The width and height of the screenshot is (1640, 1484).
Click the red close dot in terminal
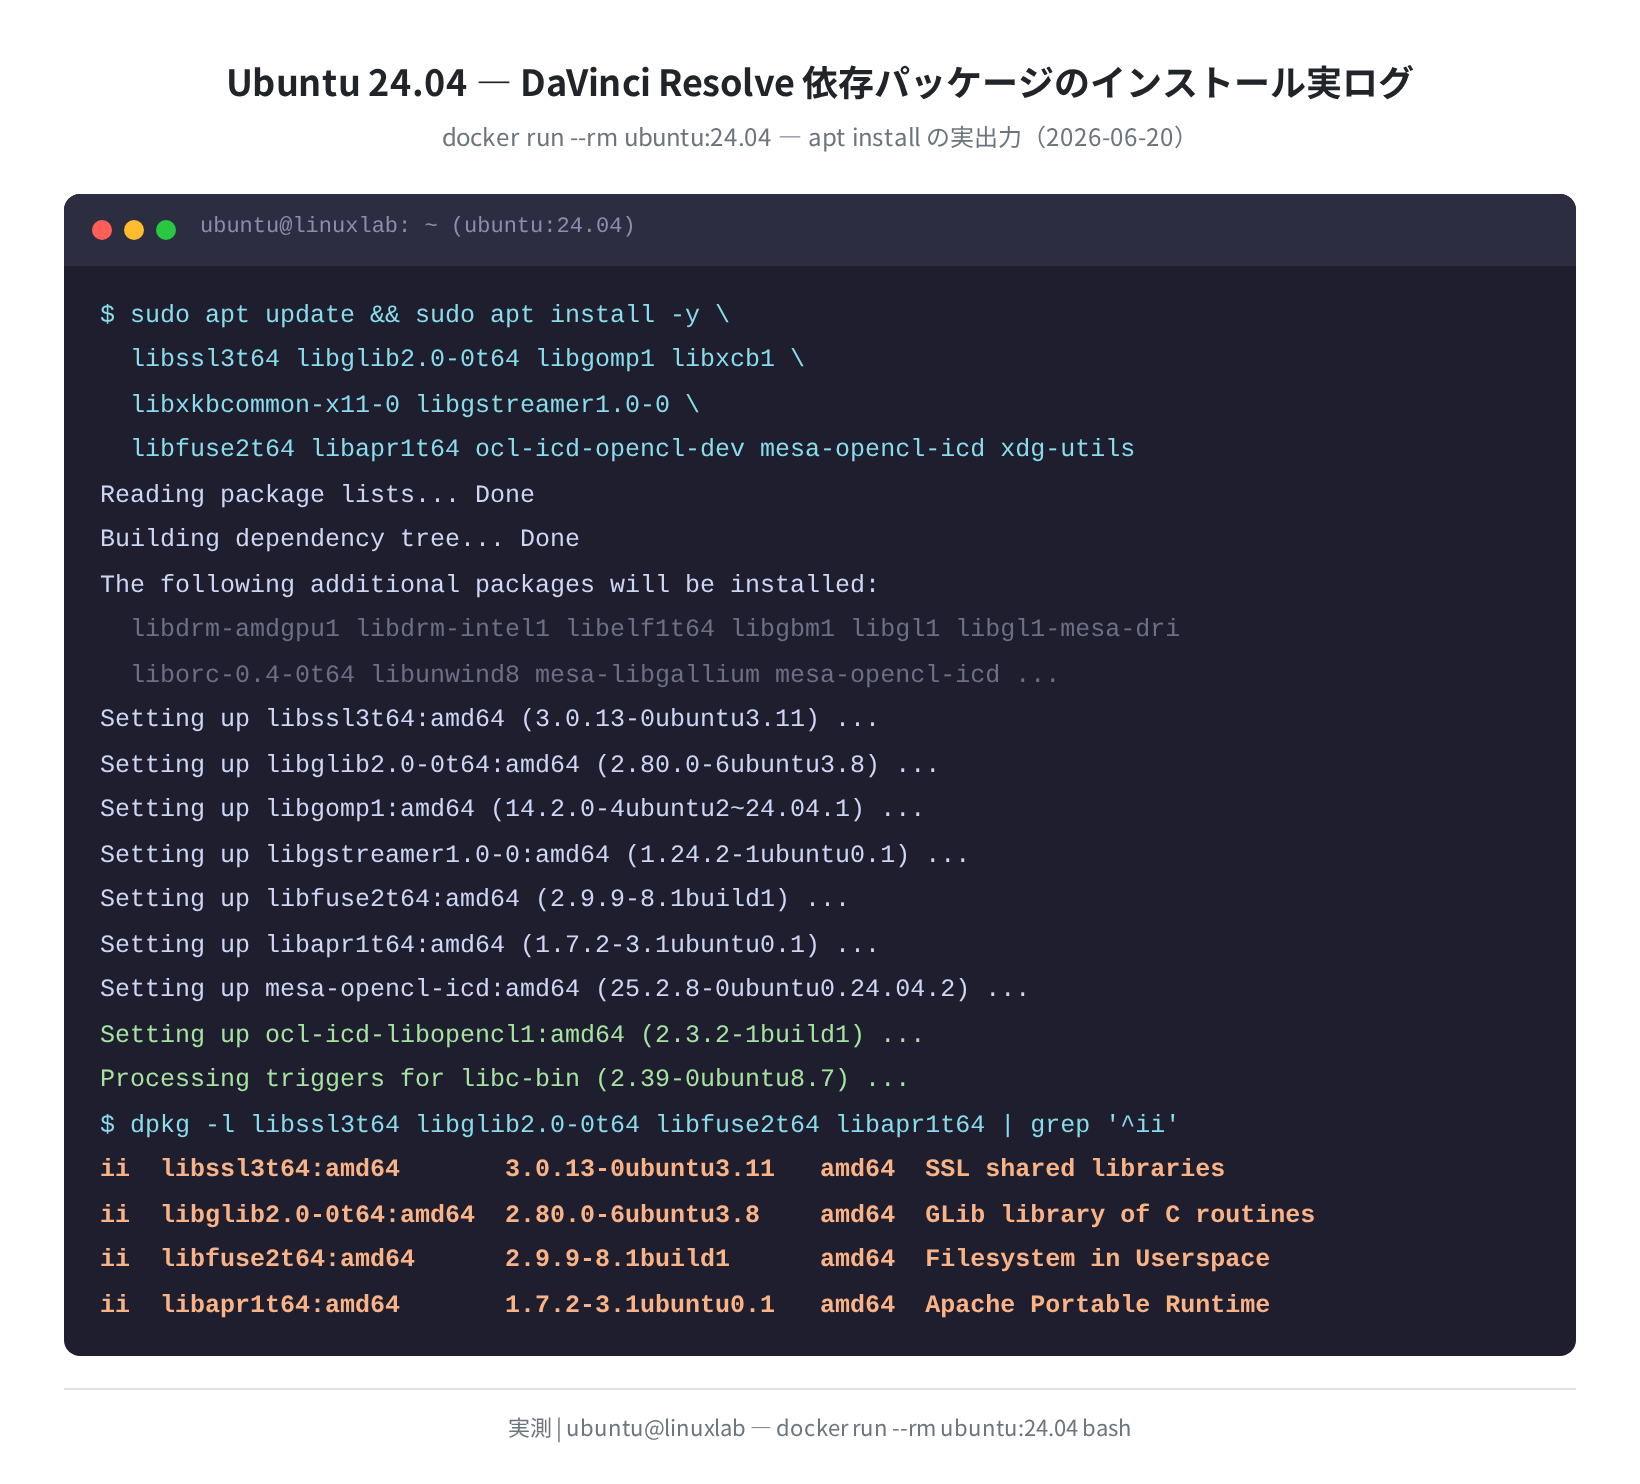pos(102,230)
